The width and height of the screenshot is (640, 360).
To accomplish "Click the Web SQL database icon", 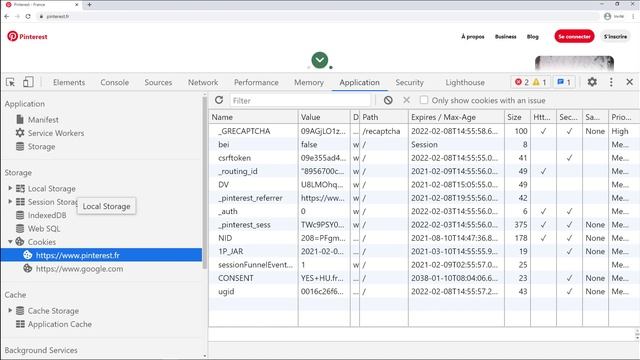I will click(x=20, y=229).
